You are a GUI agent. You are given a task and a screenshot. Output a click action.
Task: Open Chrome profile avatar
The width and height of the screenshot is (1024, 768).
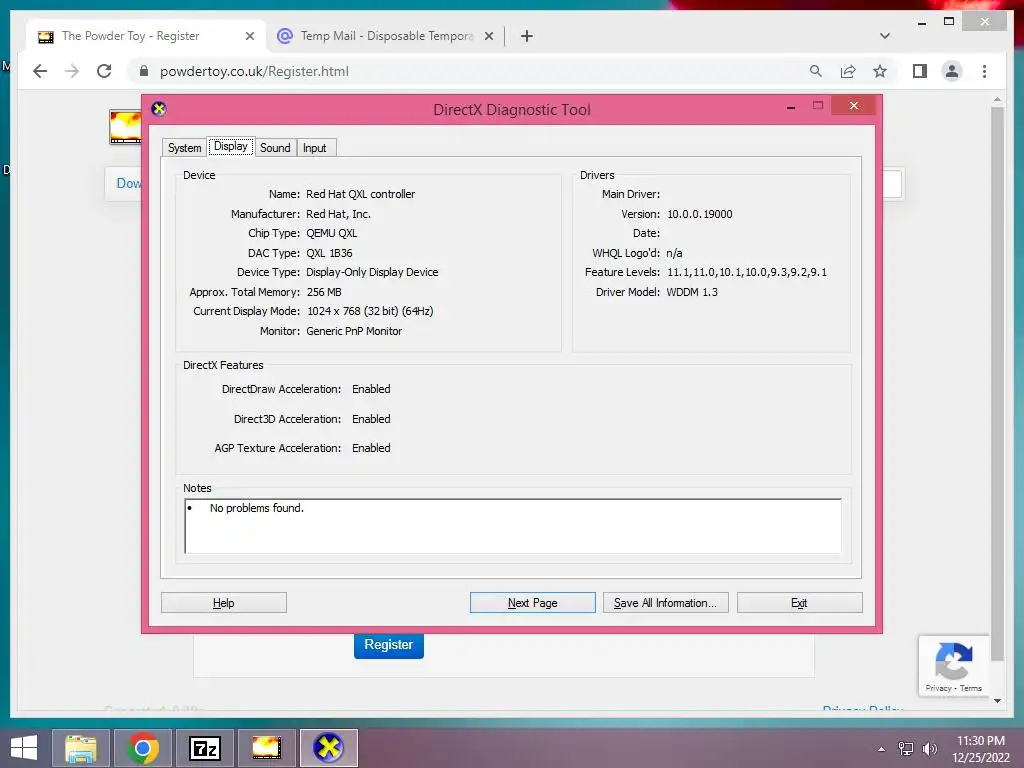[952, 71]
